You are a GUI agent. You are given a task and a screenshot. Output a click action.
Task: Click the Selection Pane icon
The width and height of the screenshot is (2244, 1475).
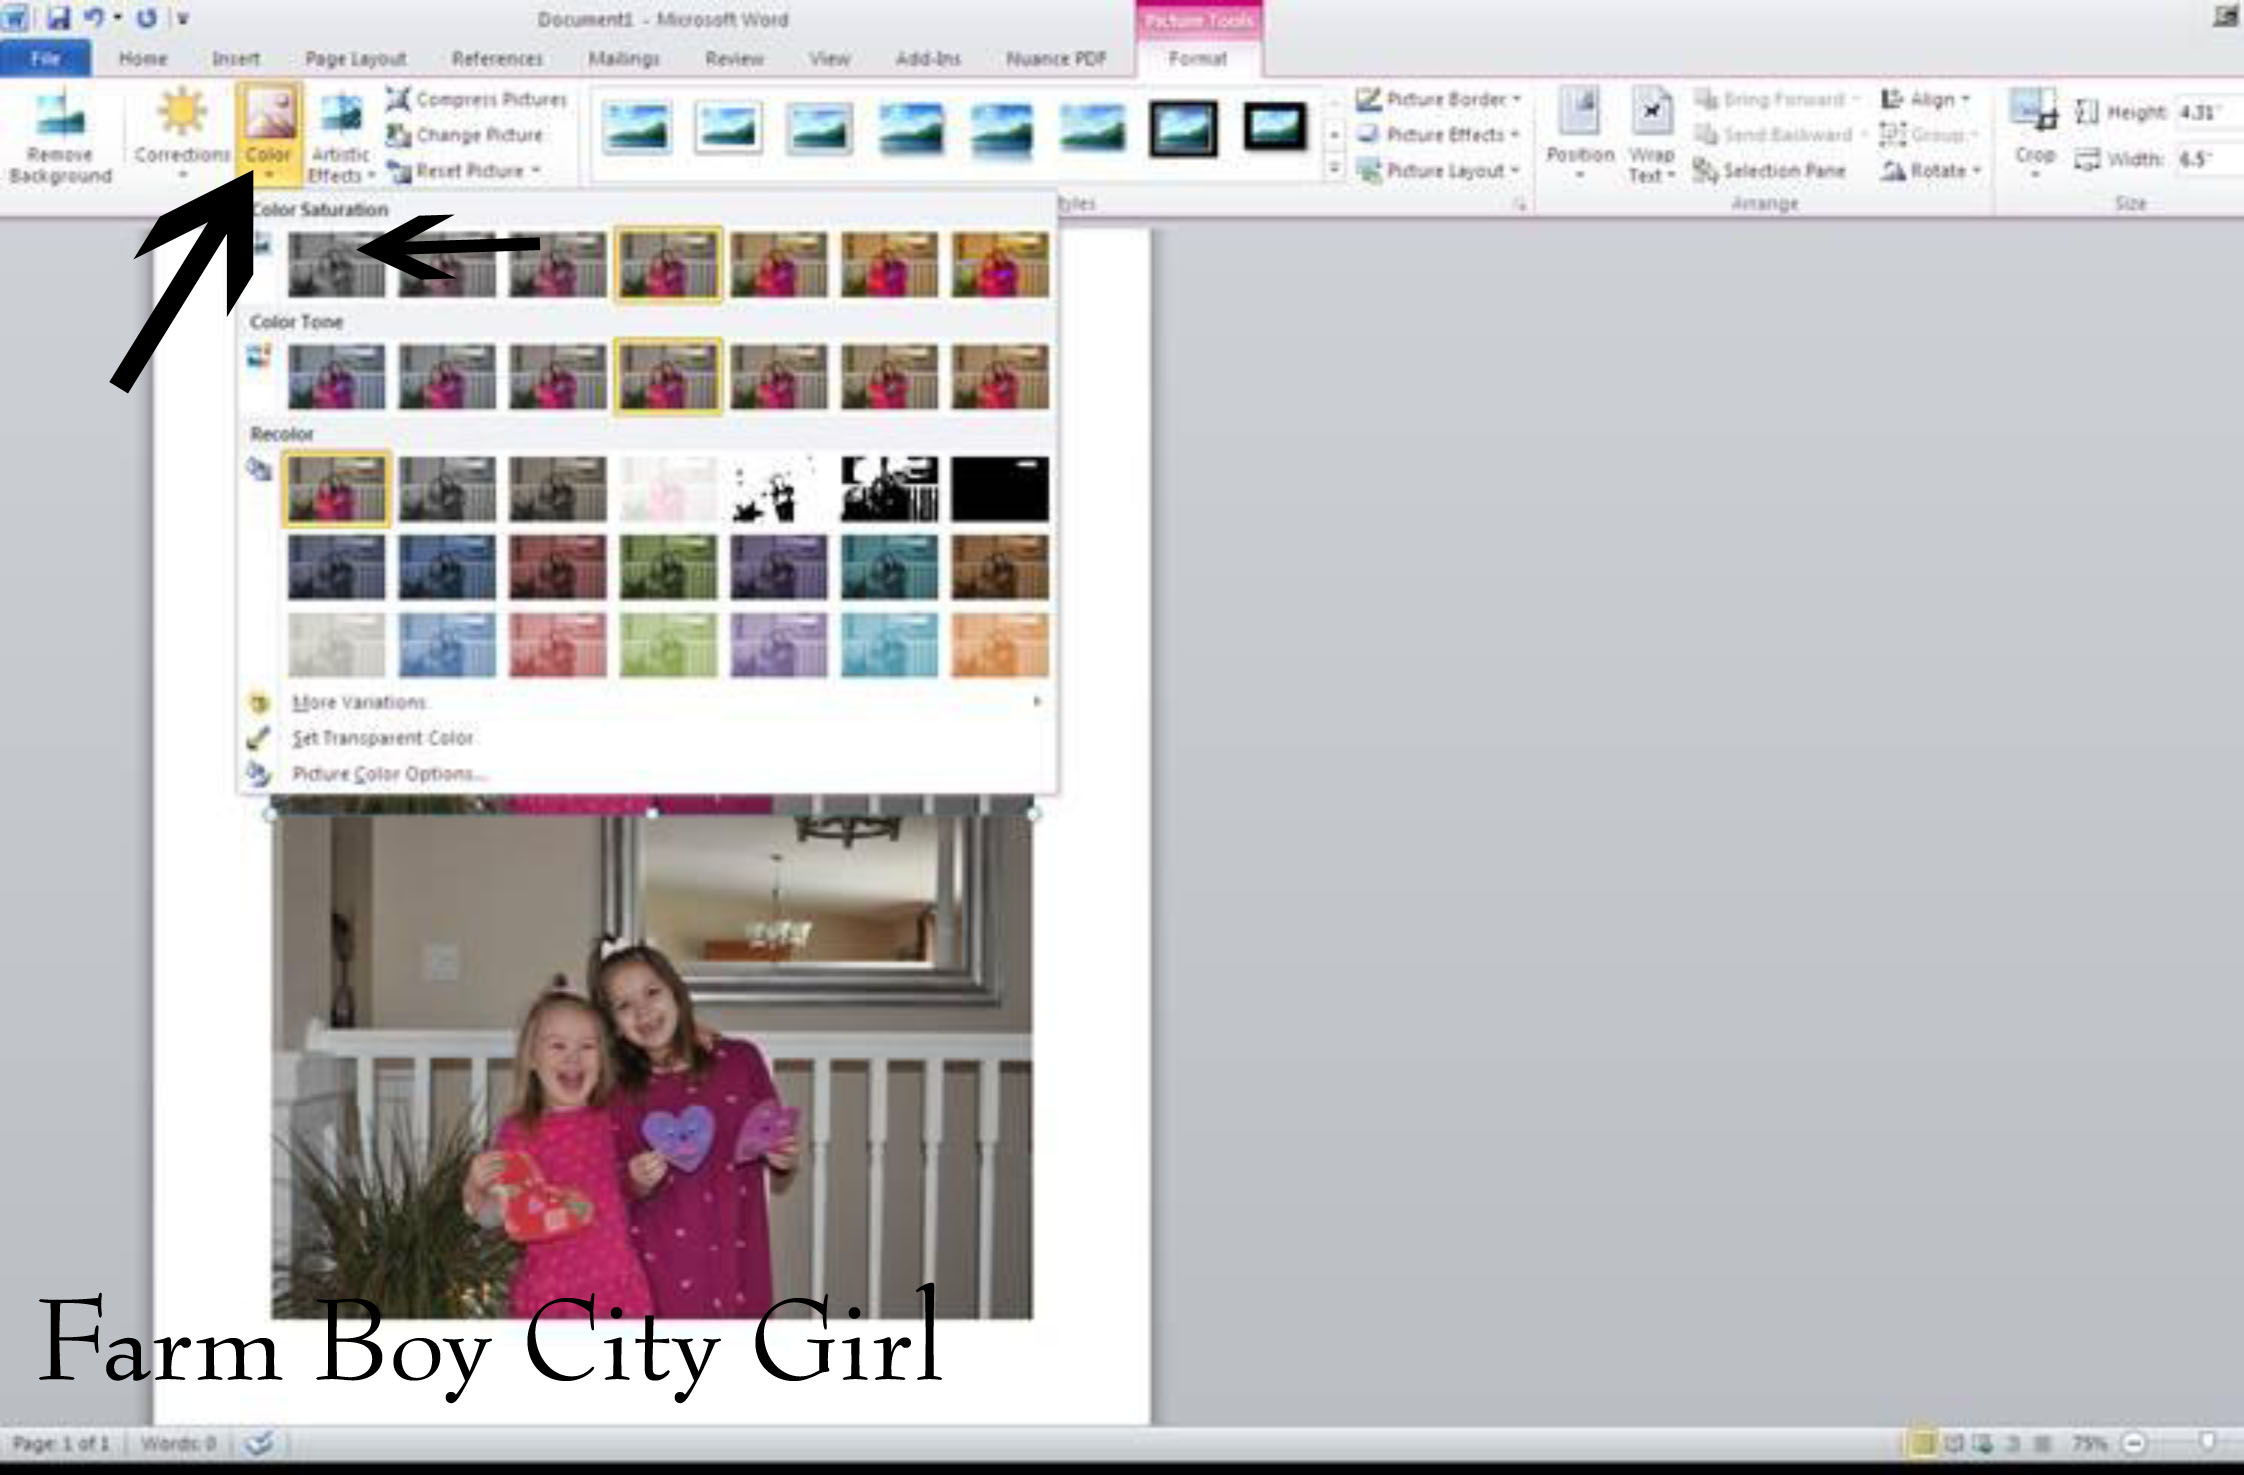pos(1705,171)
